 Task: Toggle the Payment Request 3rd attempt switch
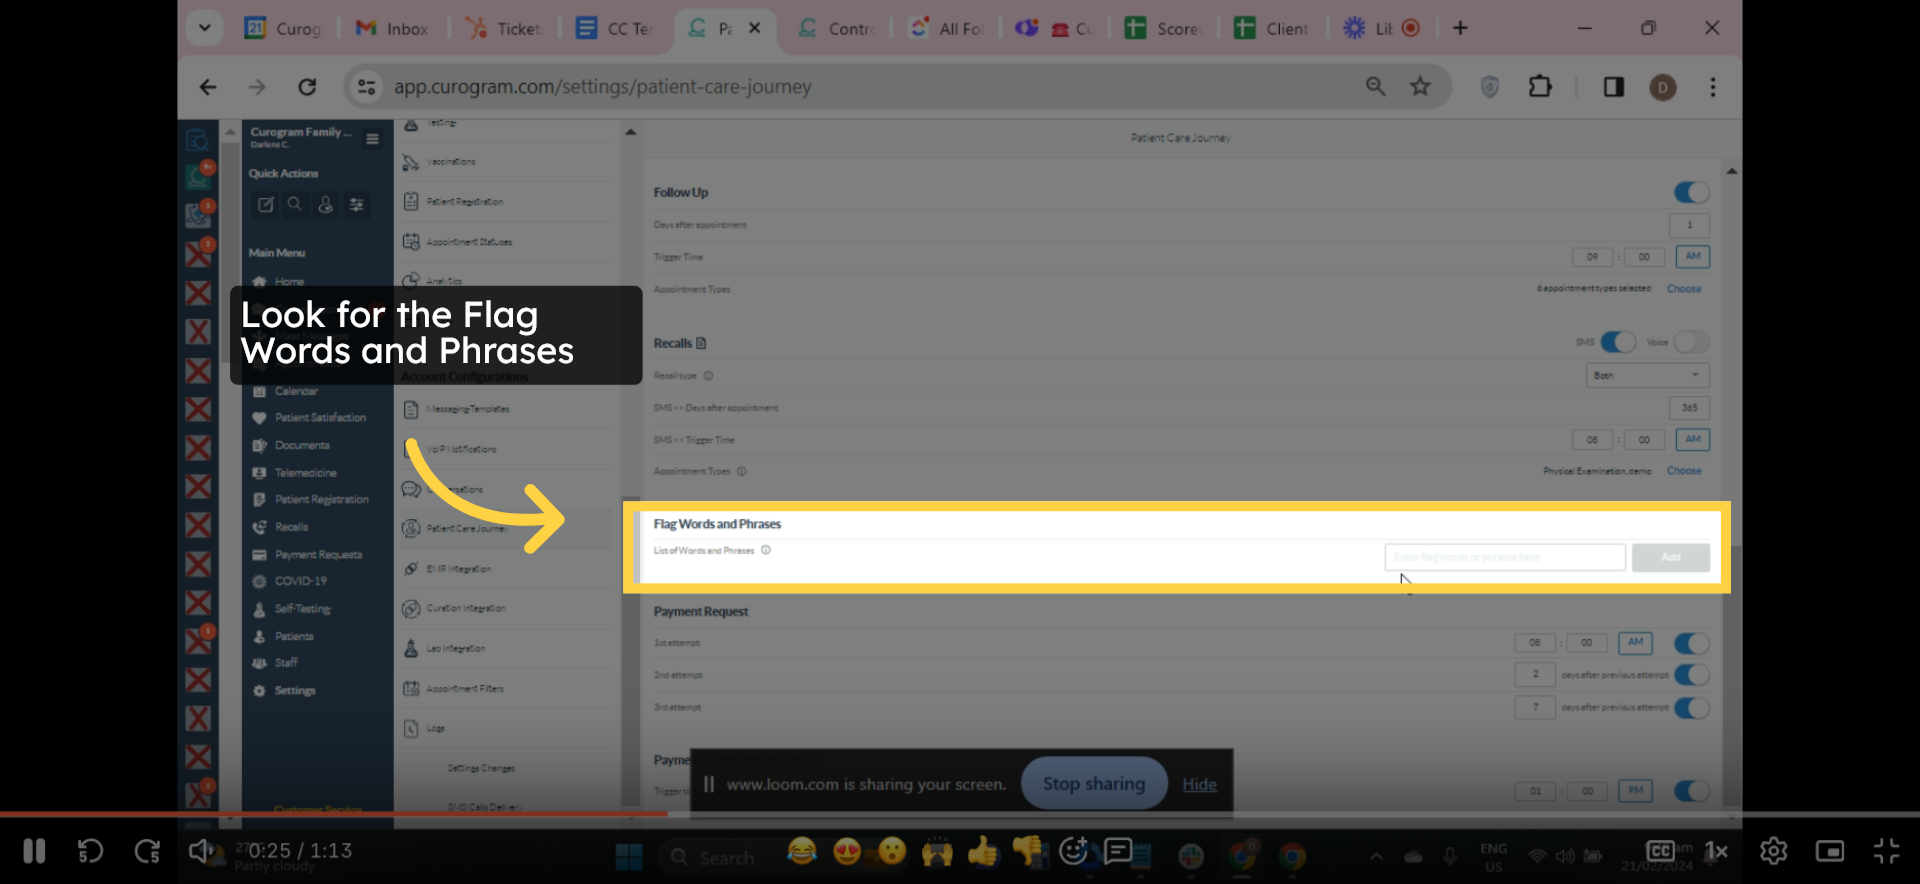click(1692, 707)
